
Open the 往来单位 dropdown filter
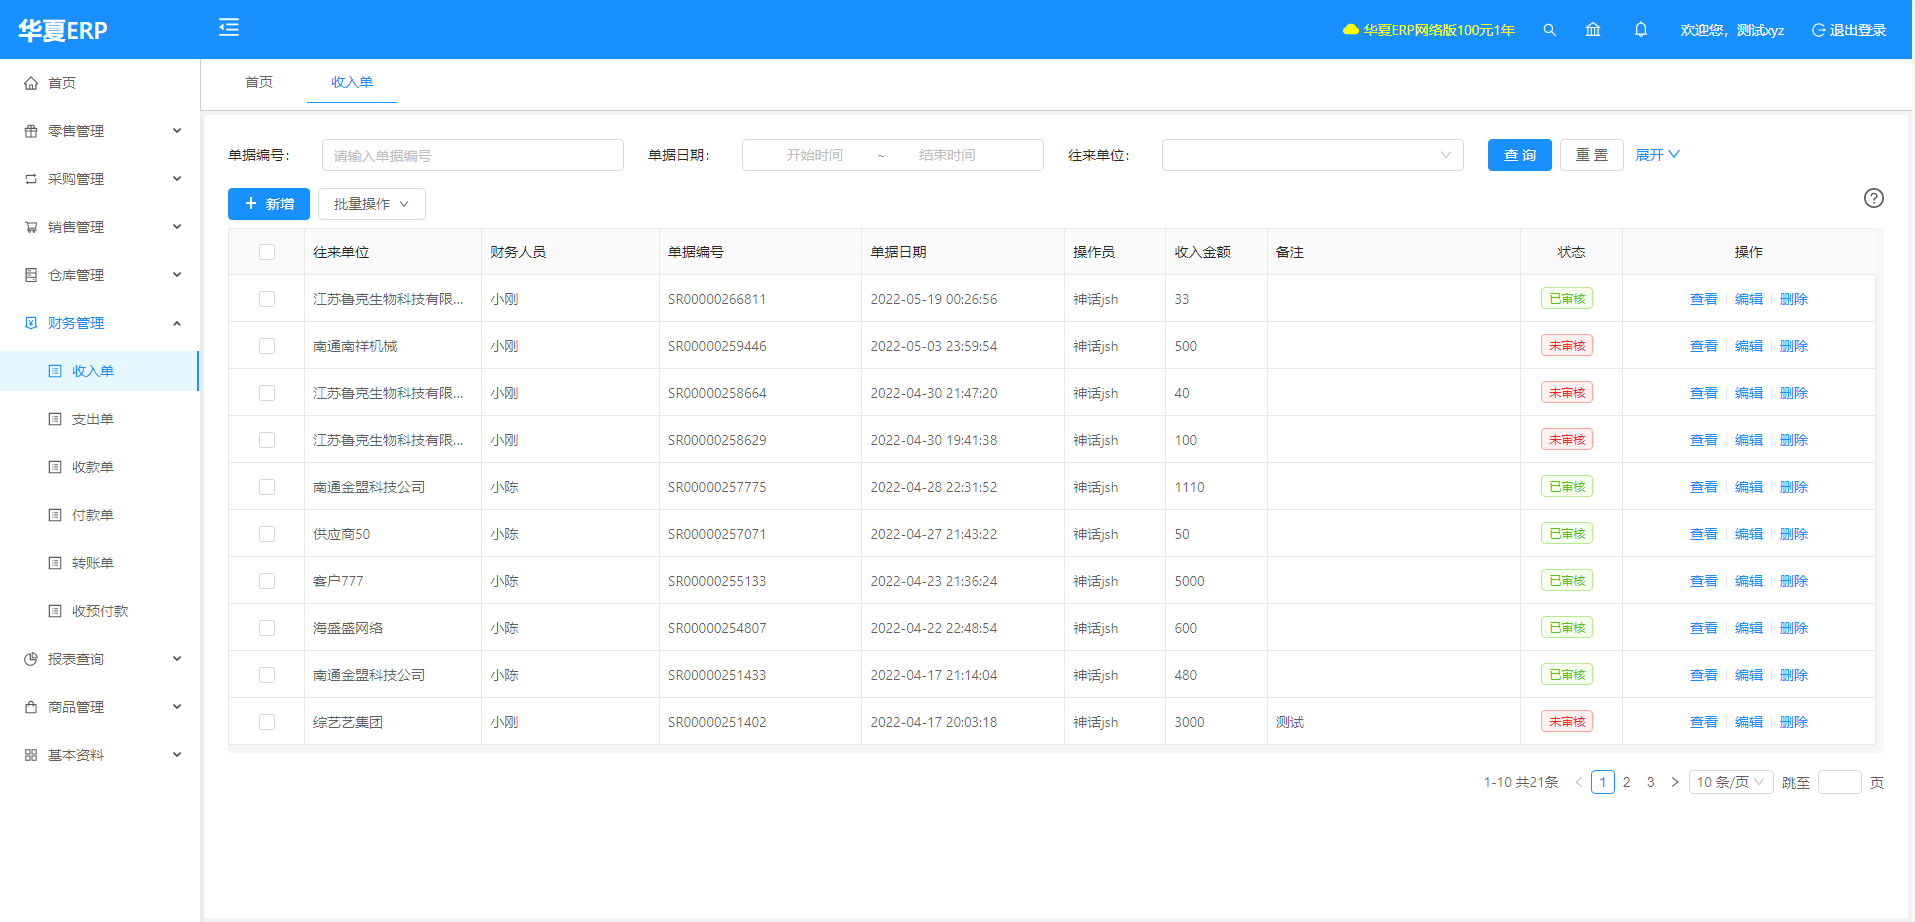(1312, 155)
